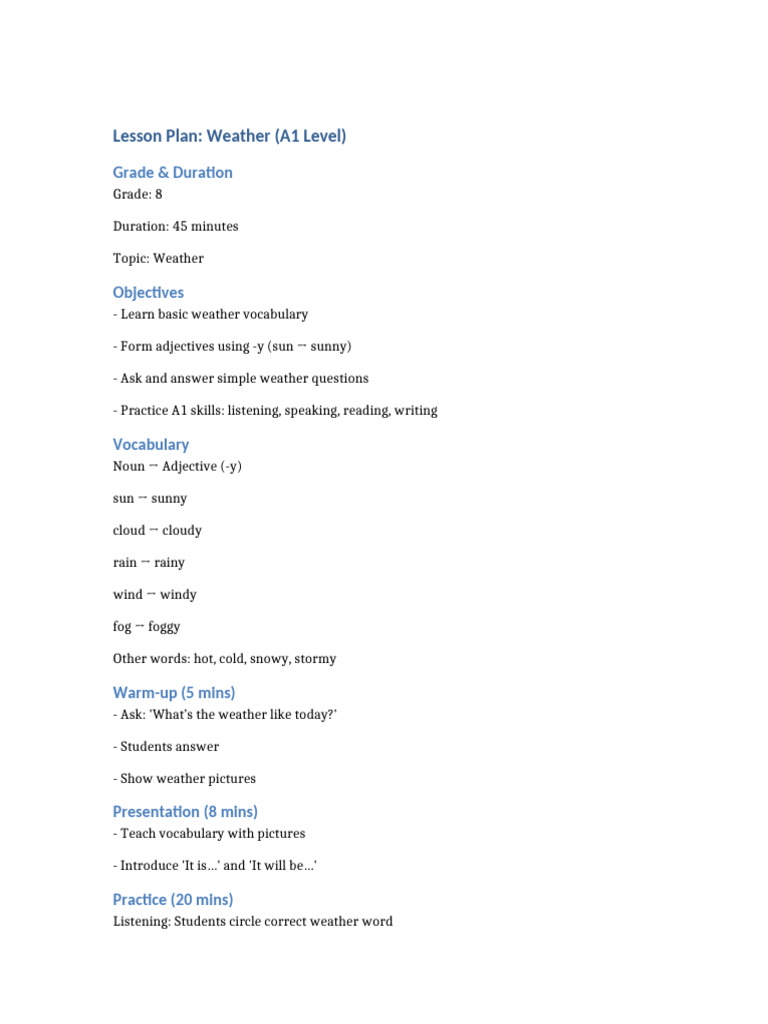Click the Objectives heading
Viewport: 768px width, 1024px height.
click(x=148, y=293)
